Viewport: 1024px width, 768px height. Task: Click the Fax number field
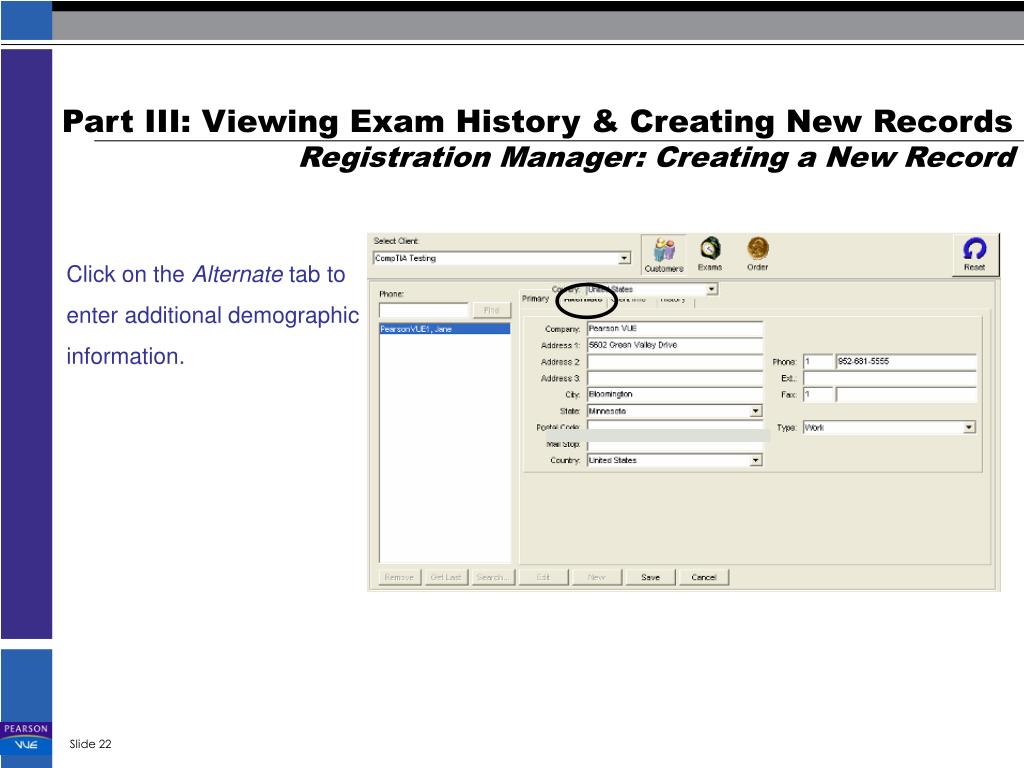pyautogui.click(x=906, y=394)
